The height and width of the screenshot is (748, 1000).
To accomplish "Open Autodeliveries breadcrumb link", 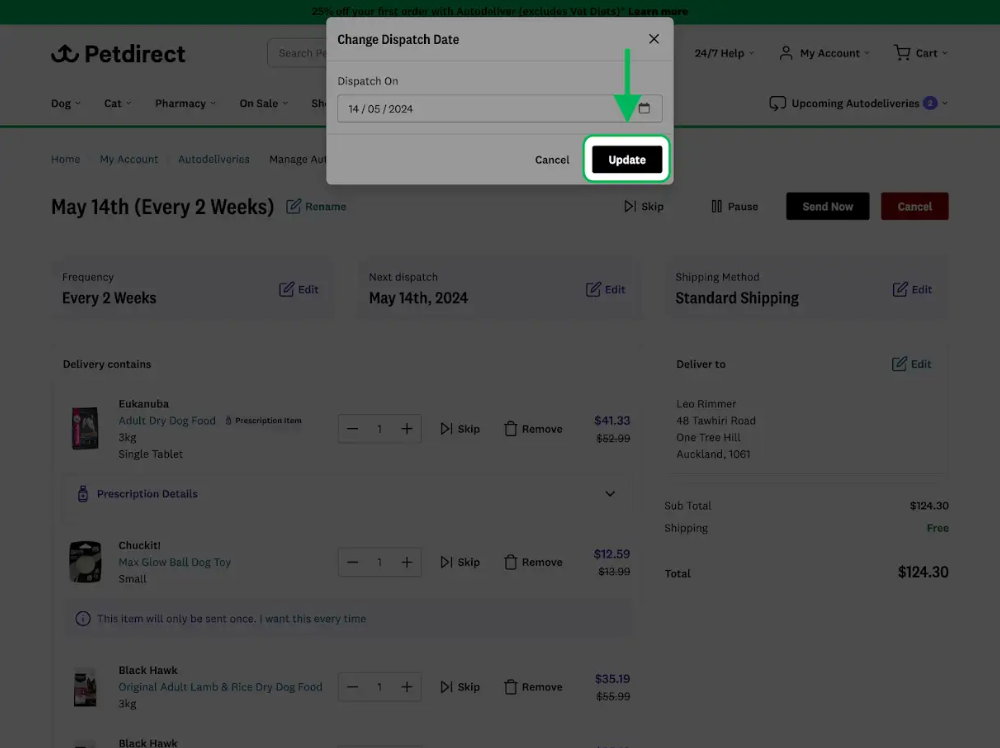I will coord(214,159).
